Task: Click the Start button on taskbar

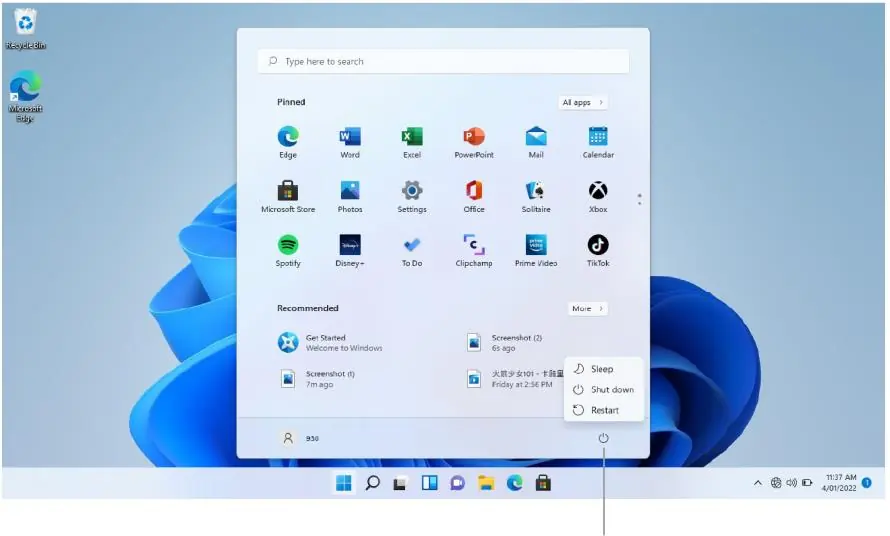Action: click(x=343, y=483)
